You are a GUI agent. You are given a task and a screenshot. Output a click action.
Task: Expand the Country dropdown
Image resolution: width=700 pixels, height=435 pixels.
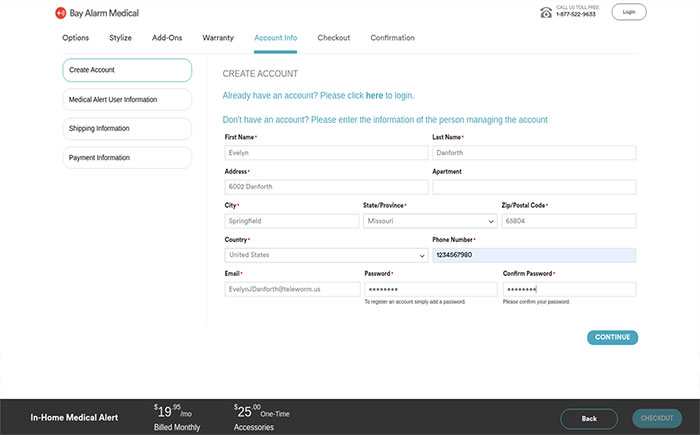point(326,255)
